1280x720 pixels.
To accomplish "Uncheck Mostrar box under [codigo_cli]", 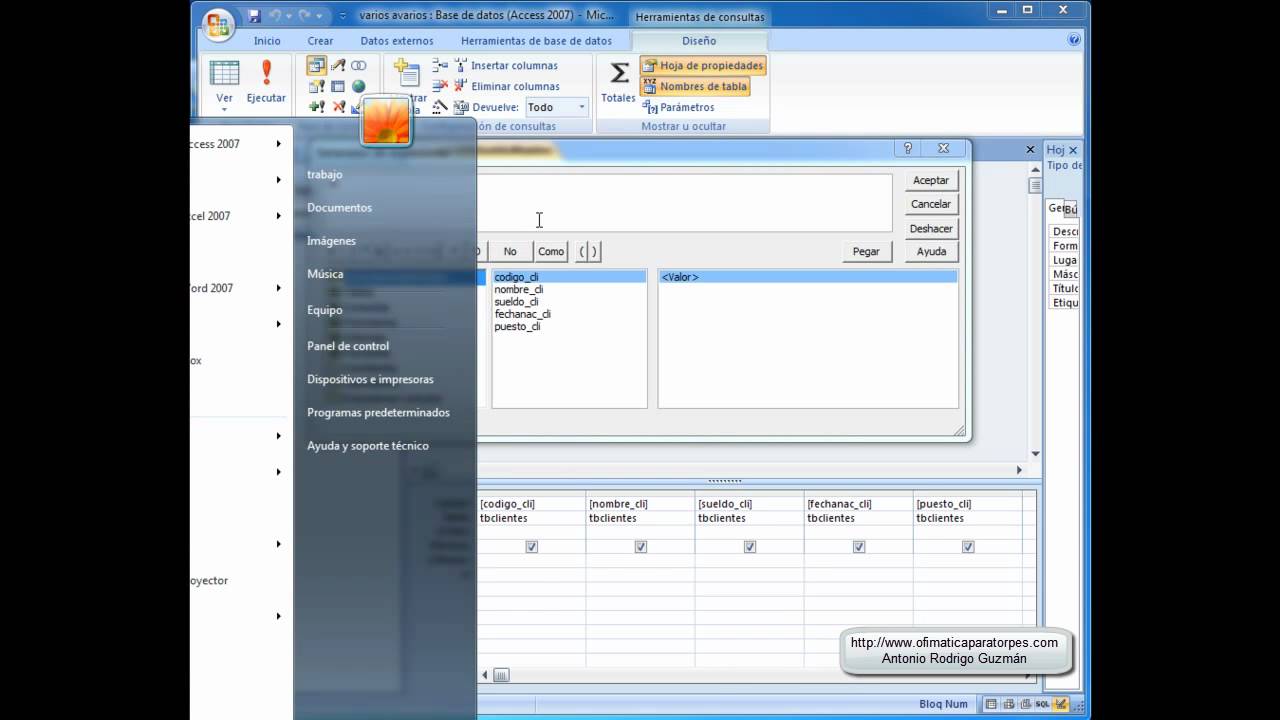I will pyautogui.click(x=531, y=547).
